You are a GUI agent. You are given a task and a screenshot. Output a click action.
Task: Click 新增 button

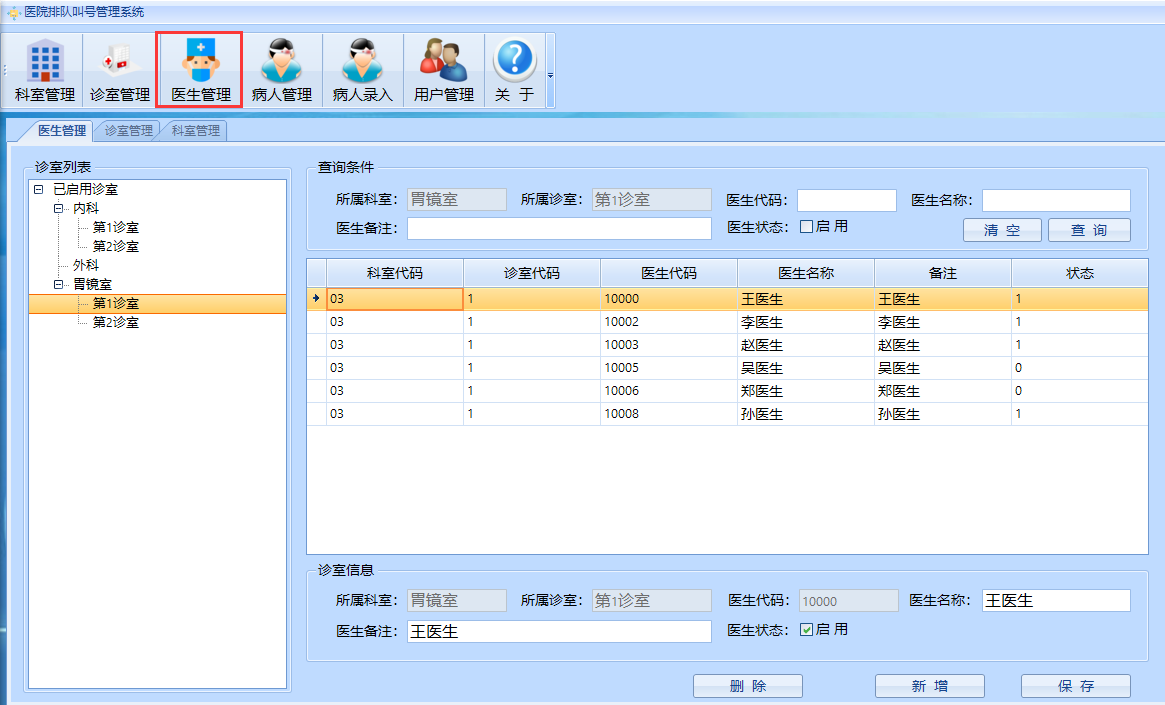pyautogui.click(x=929, y=686)
